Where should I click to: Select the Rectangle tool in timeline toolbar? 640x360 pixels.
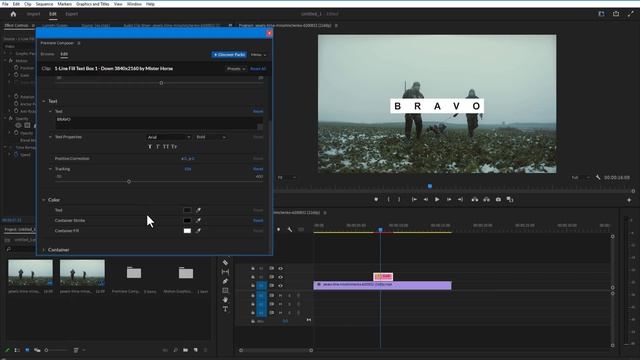pos(225,291)
